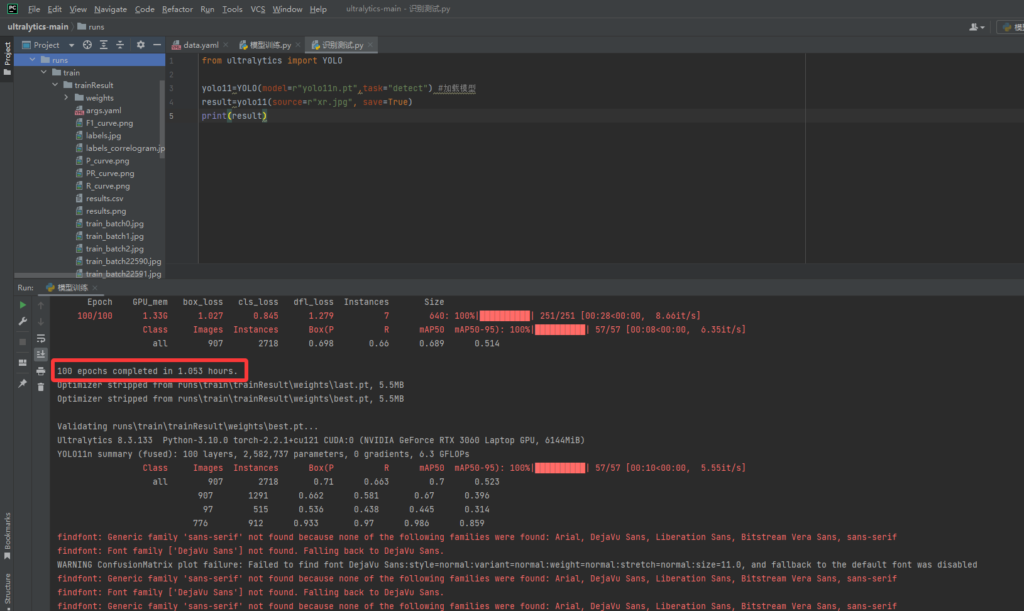1024x611 pixels.
Task: Close the 模型训练 Run tab
Action: click(x=95, y=288)
